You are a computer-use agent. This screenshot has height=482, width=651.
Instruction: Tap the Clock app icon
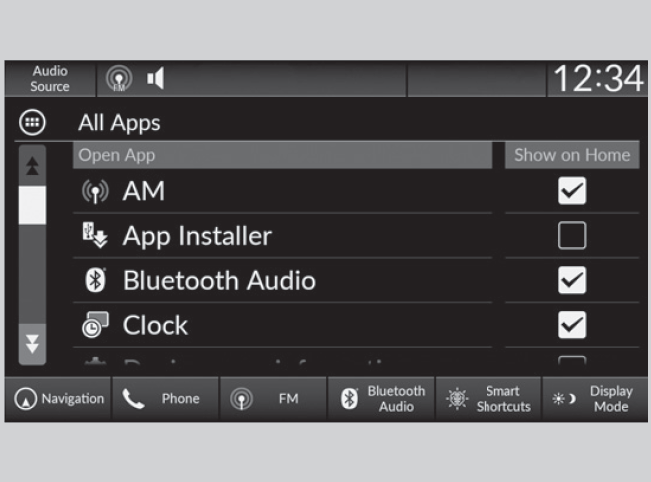click(x=94, y=326)
